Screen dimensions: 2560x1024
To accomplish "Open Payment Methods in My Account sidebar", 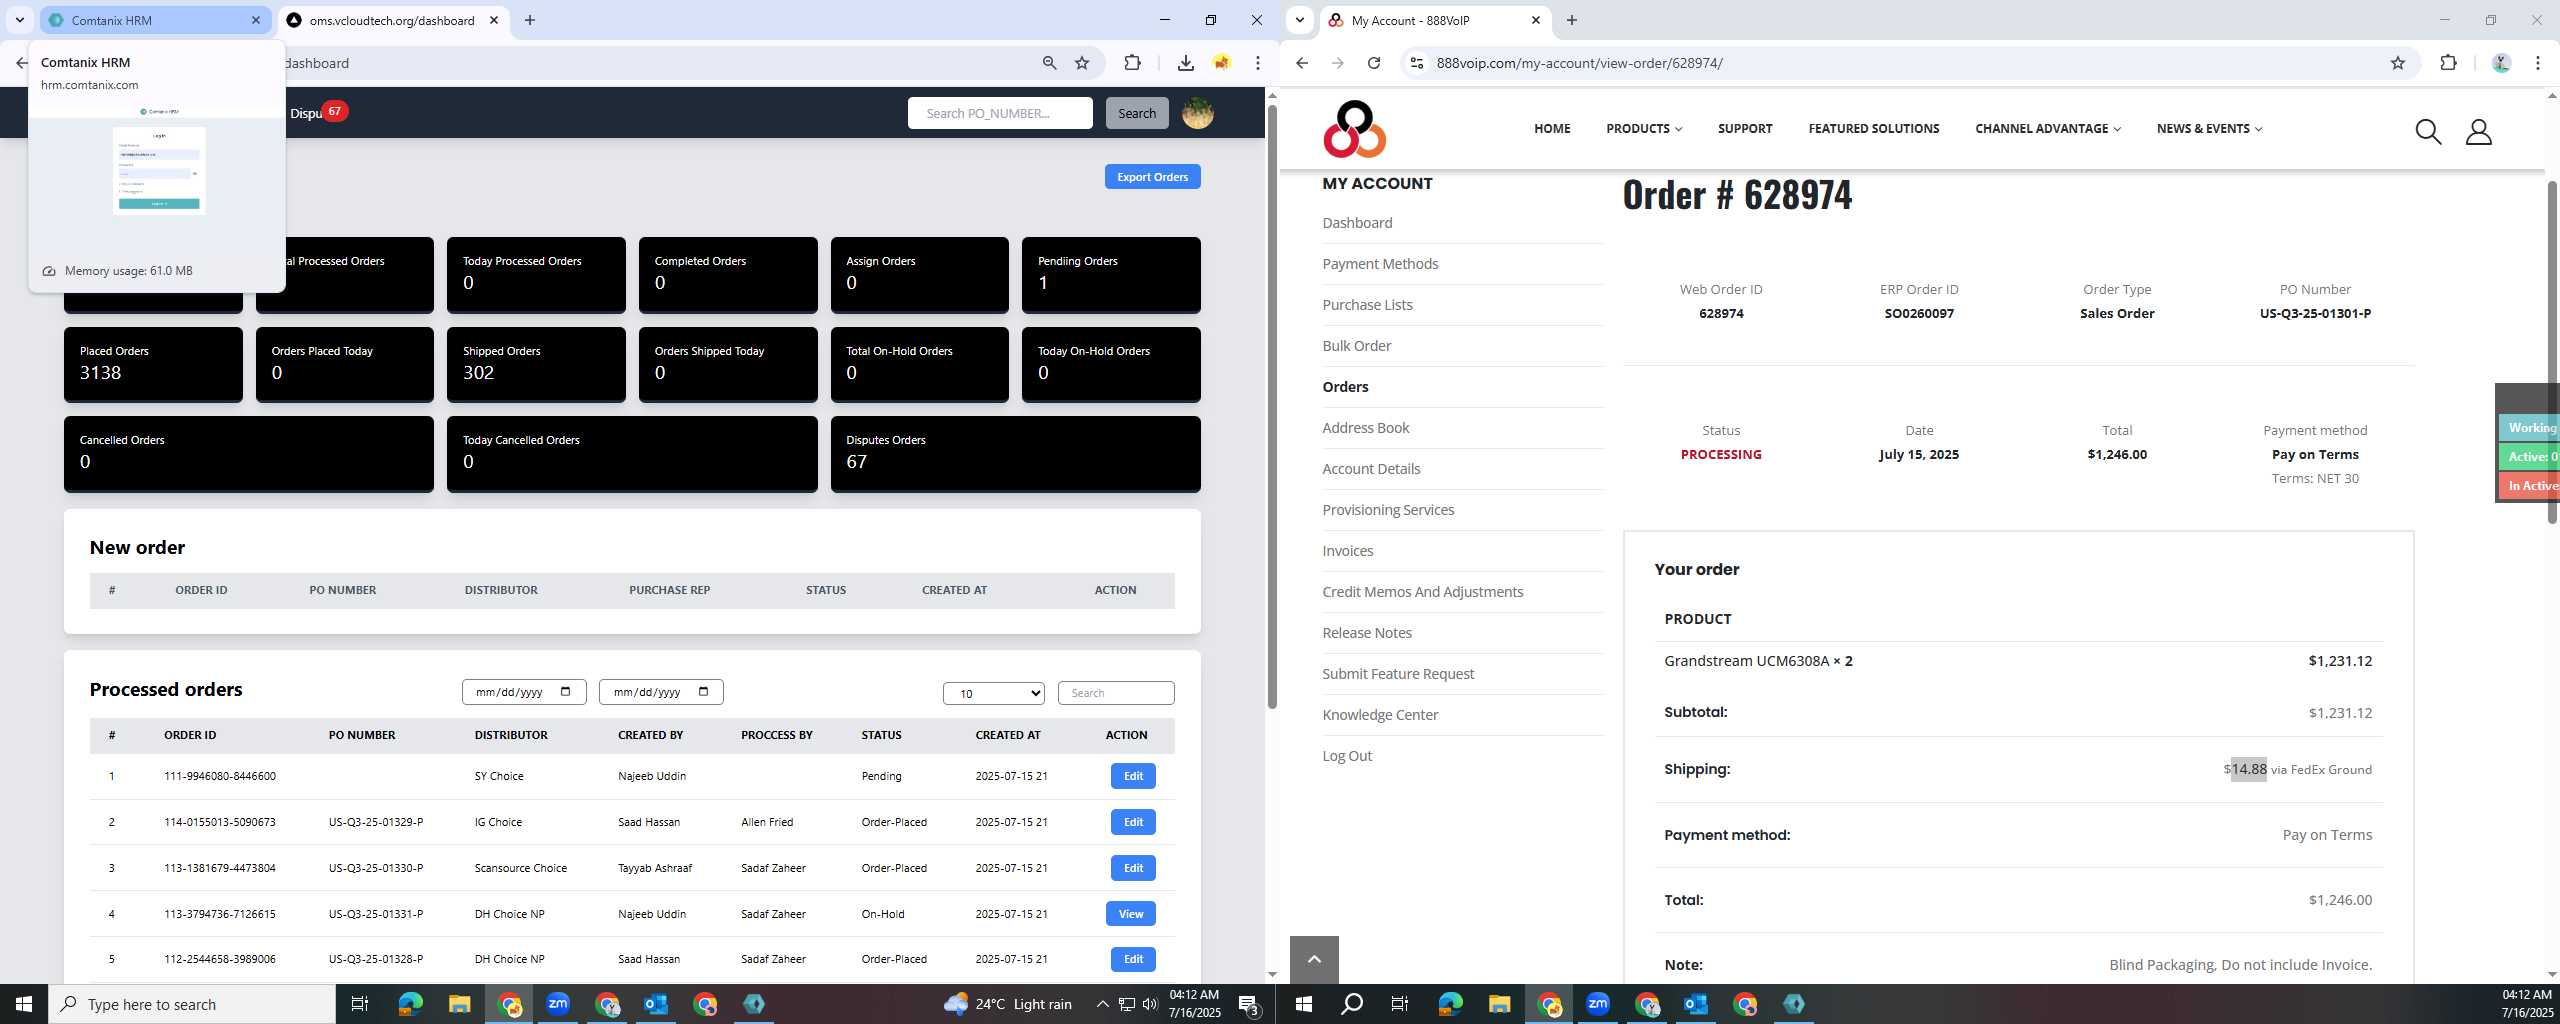I will (1380, 264).
